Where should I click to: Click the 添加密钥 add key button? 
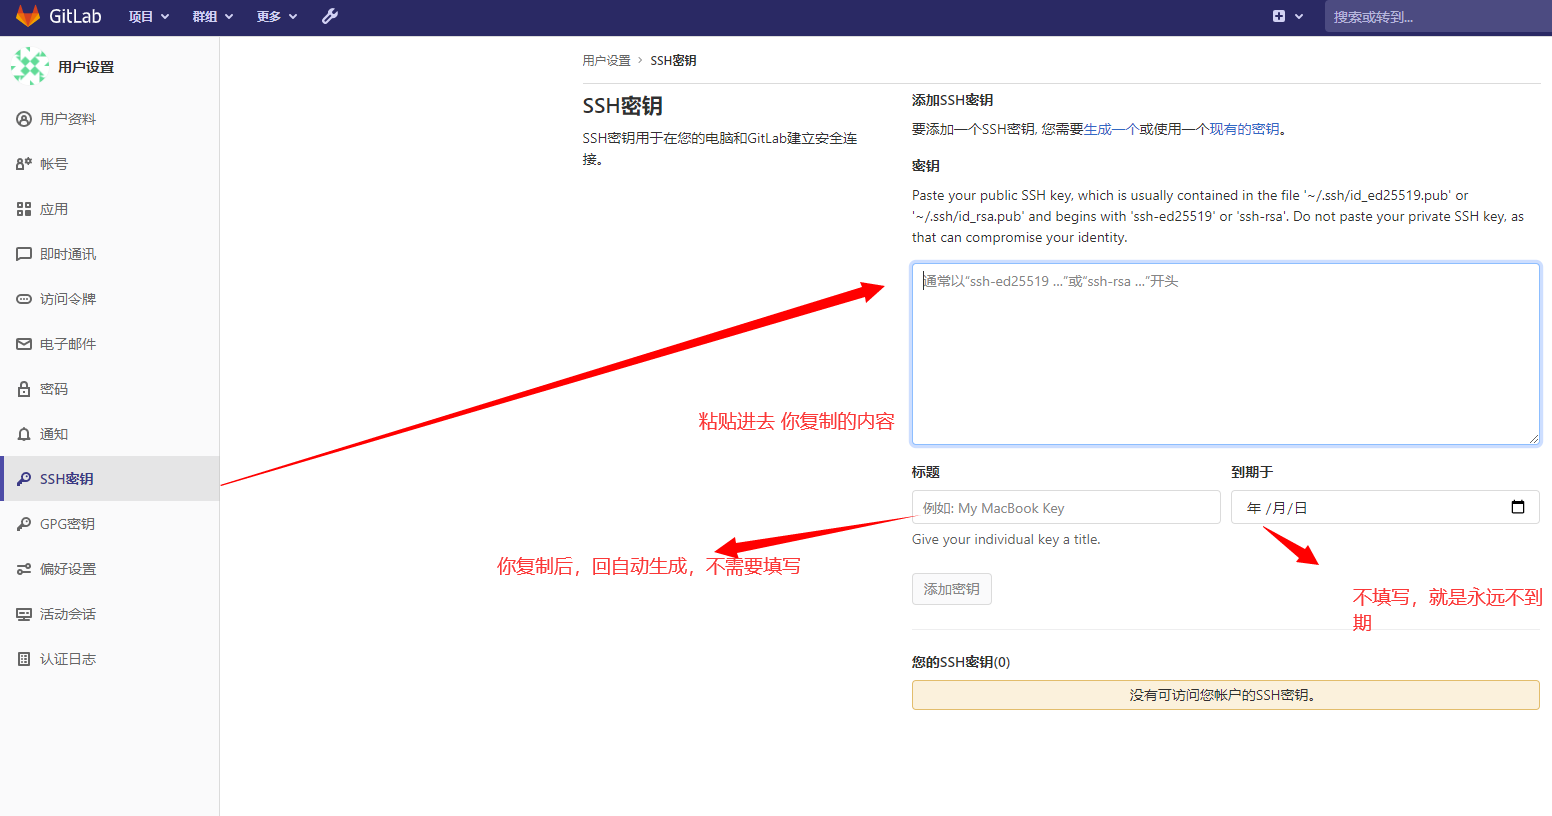pyautogui.click(x=951, y=589)
